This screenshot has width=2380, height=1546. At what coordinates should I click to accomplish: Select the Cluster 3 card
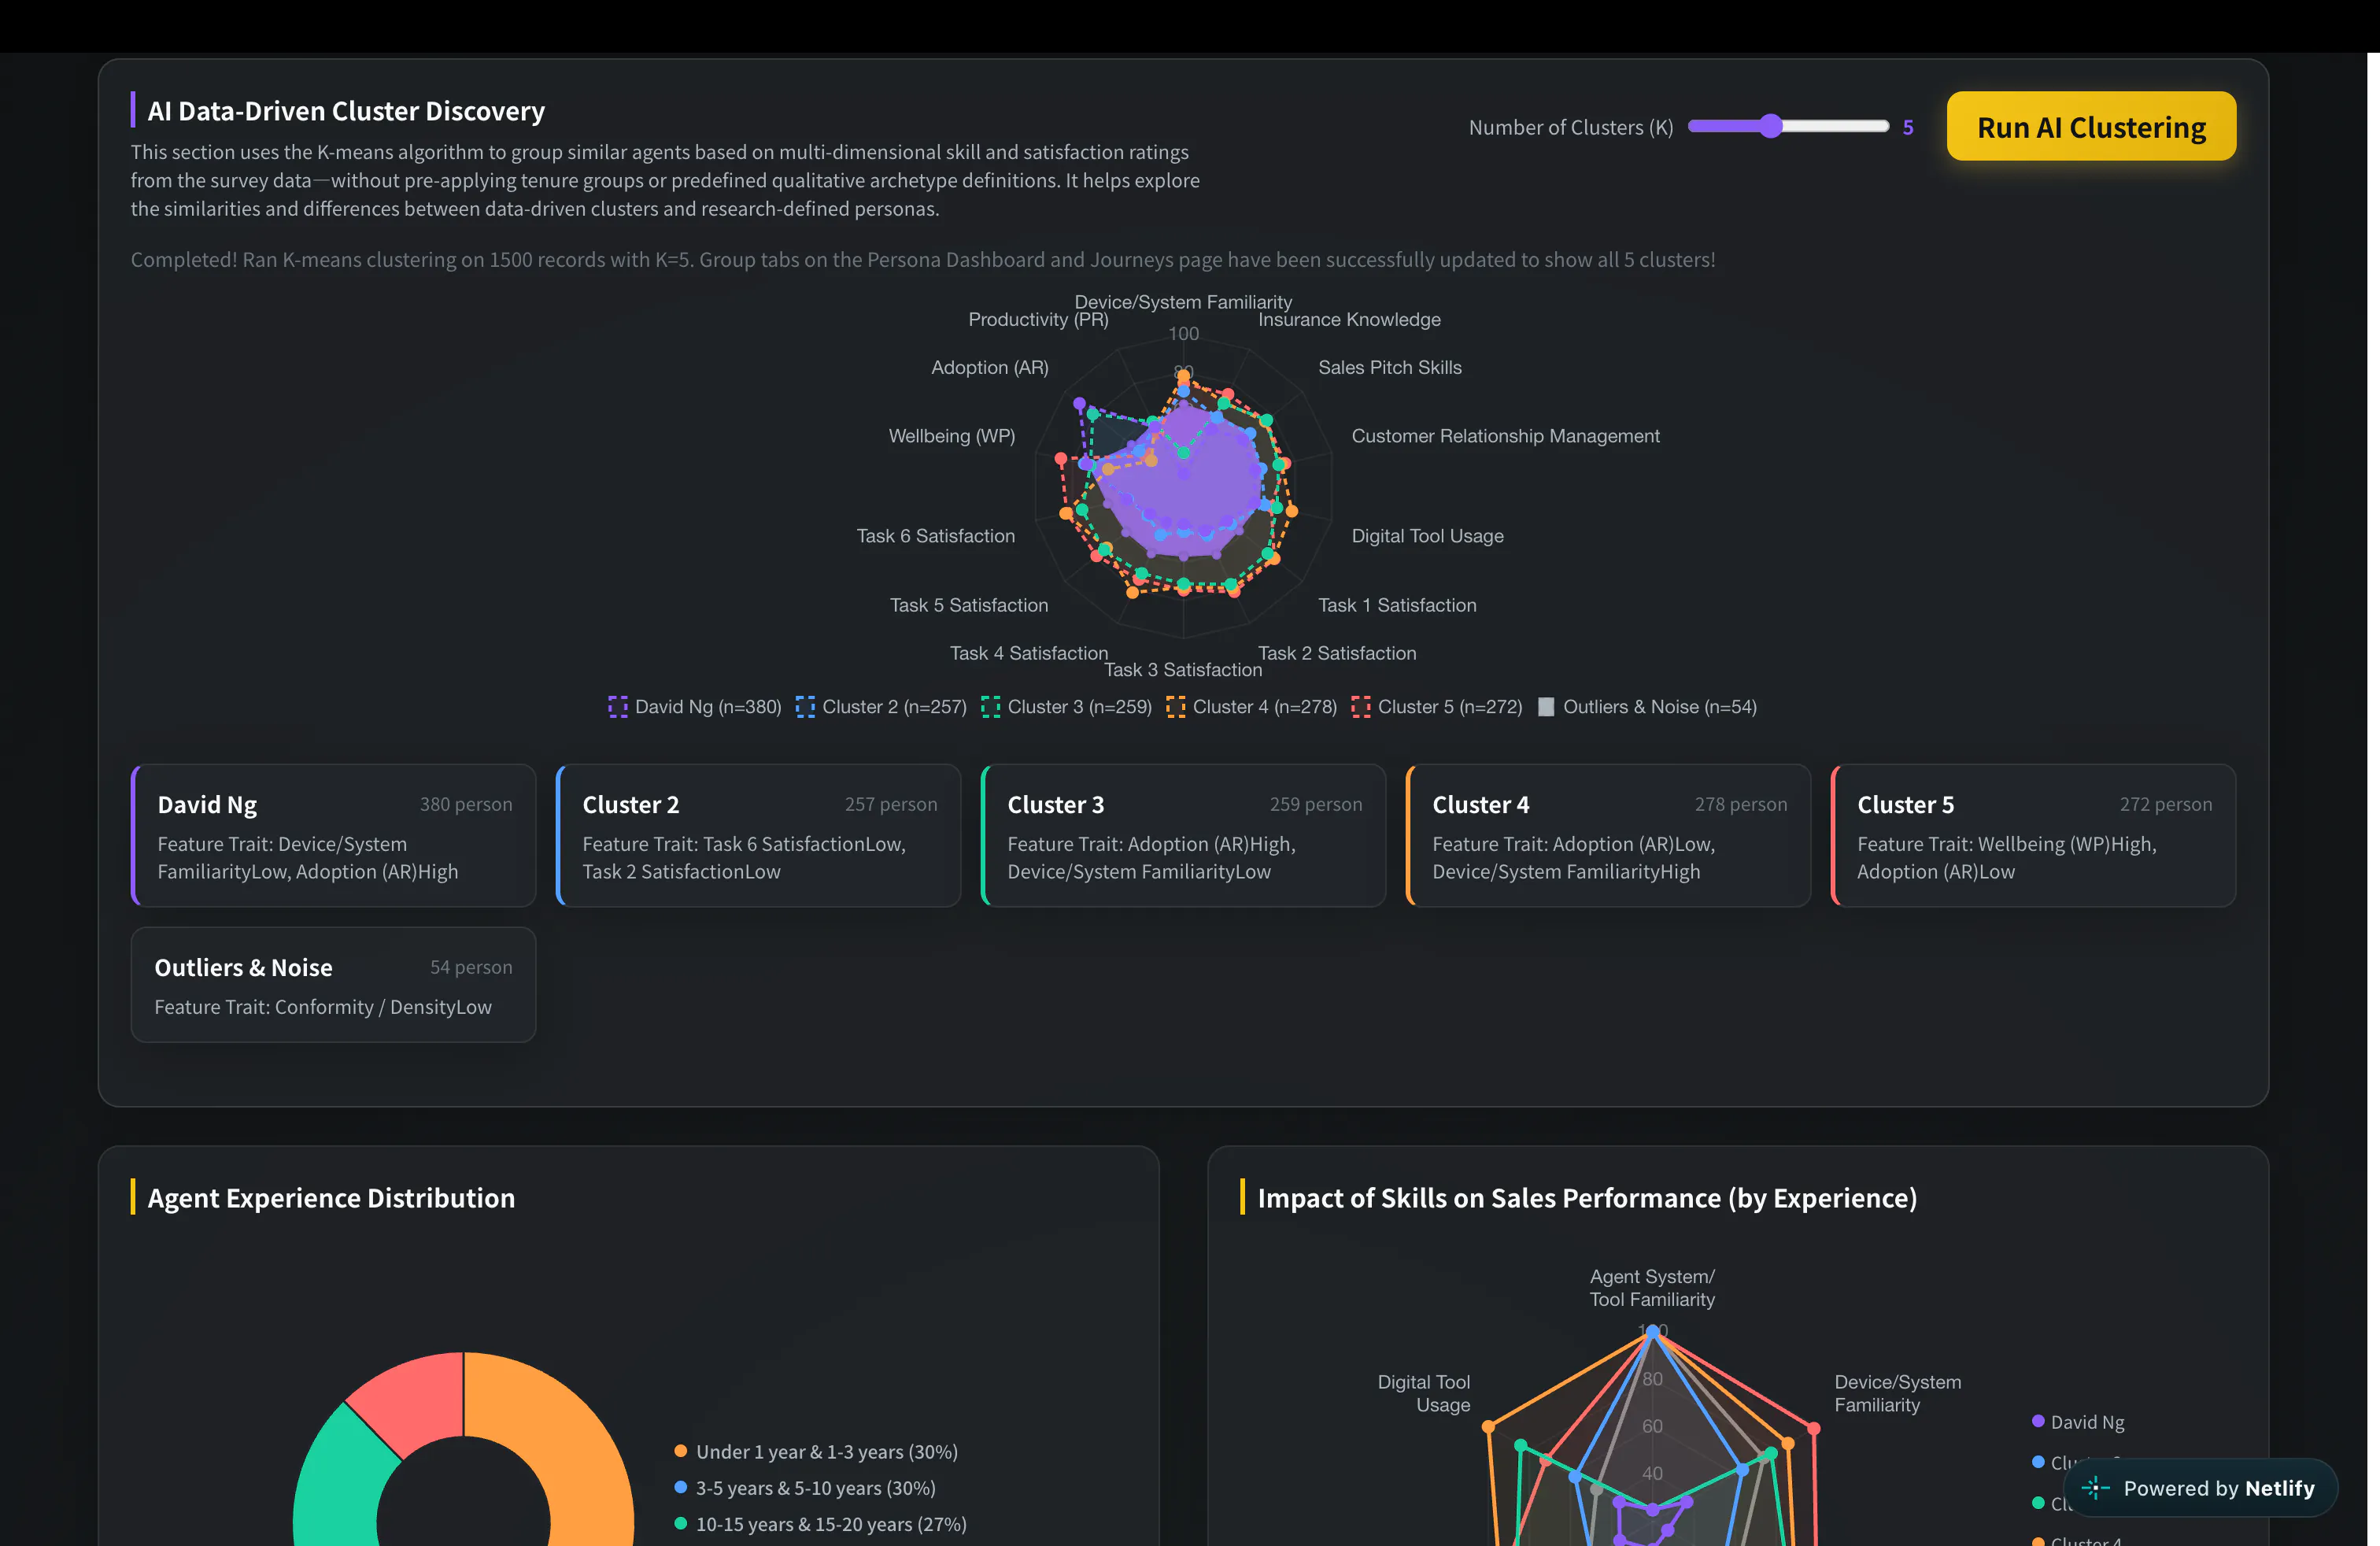(x=1183, y=835)
